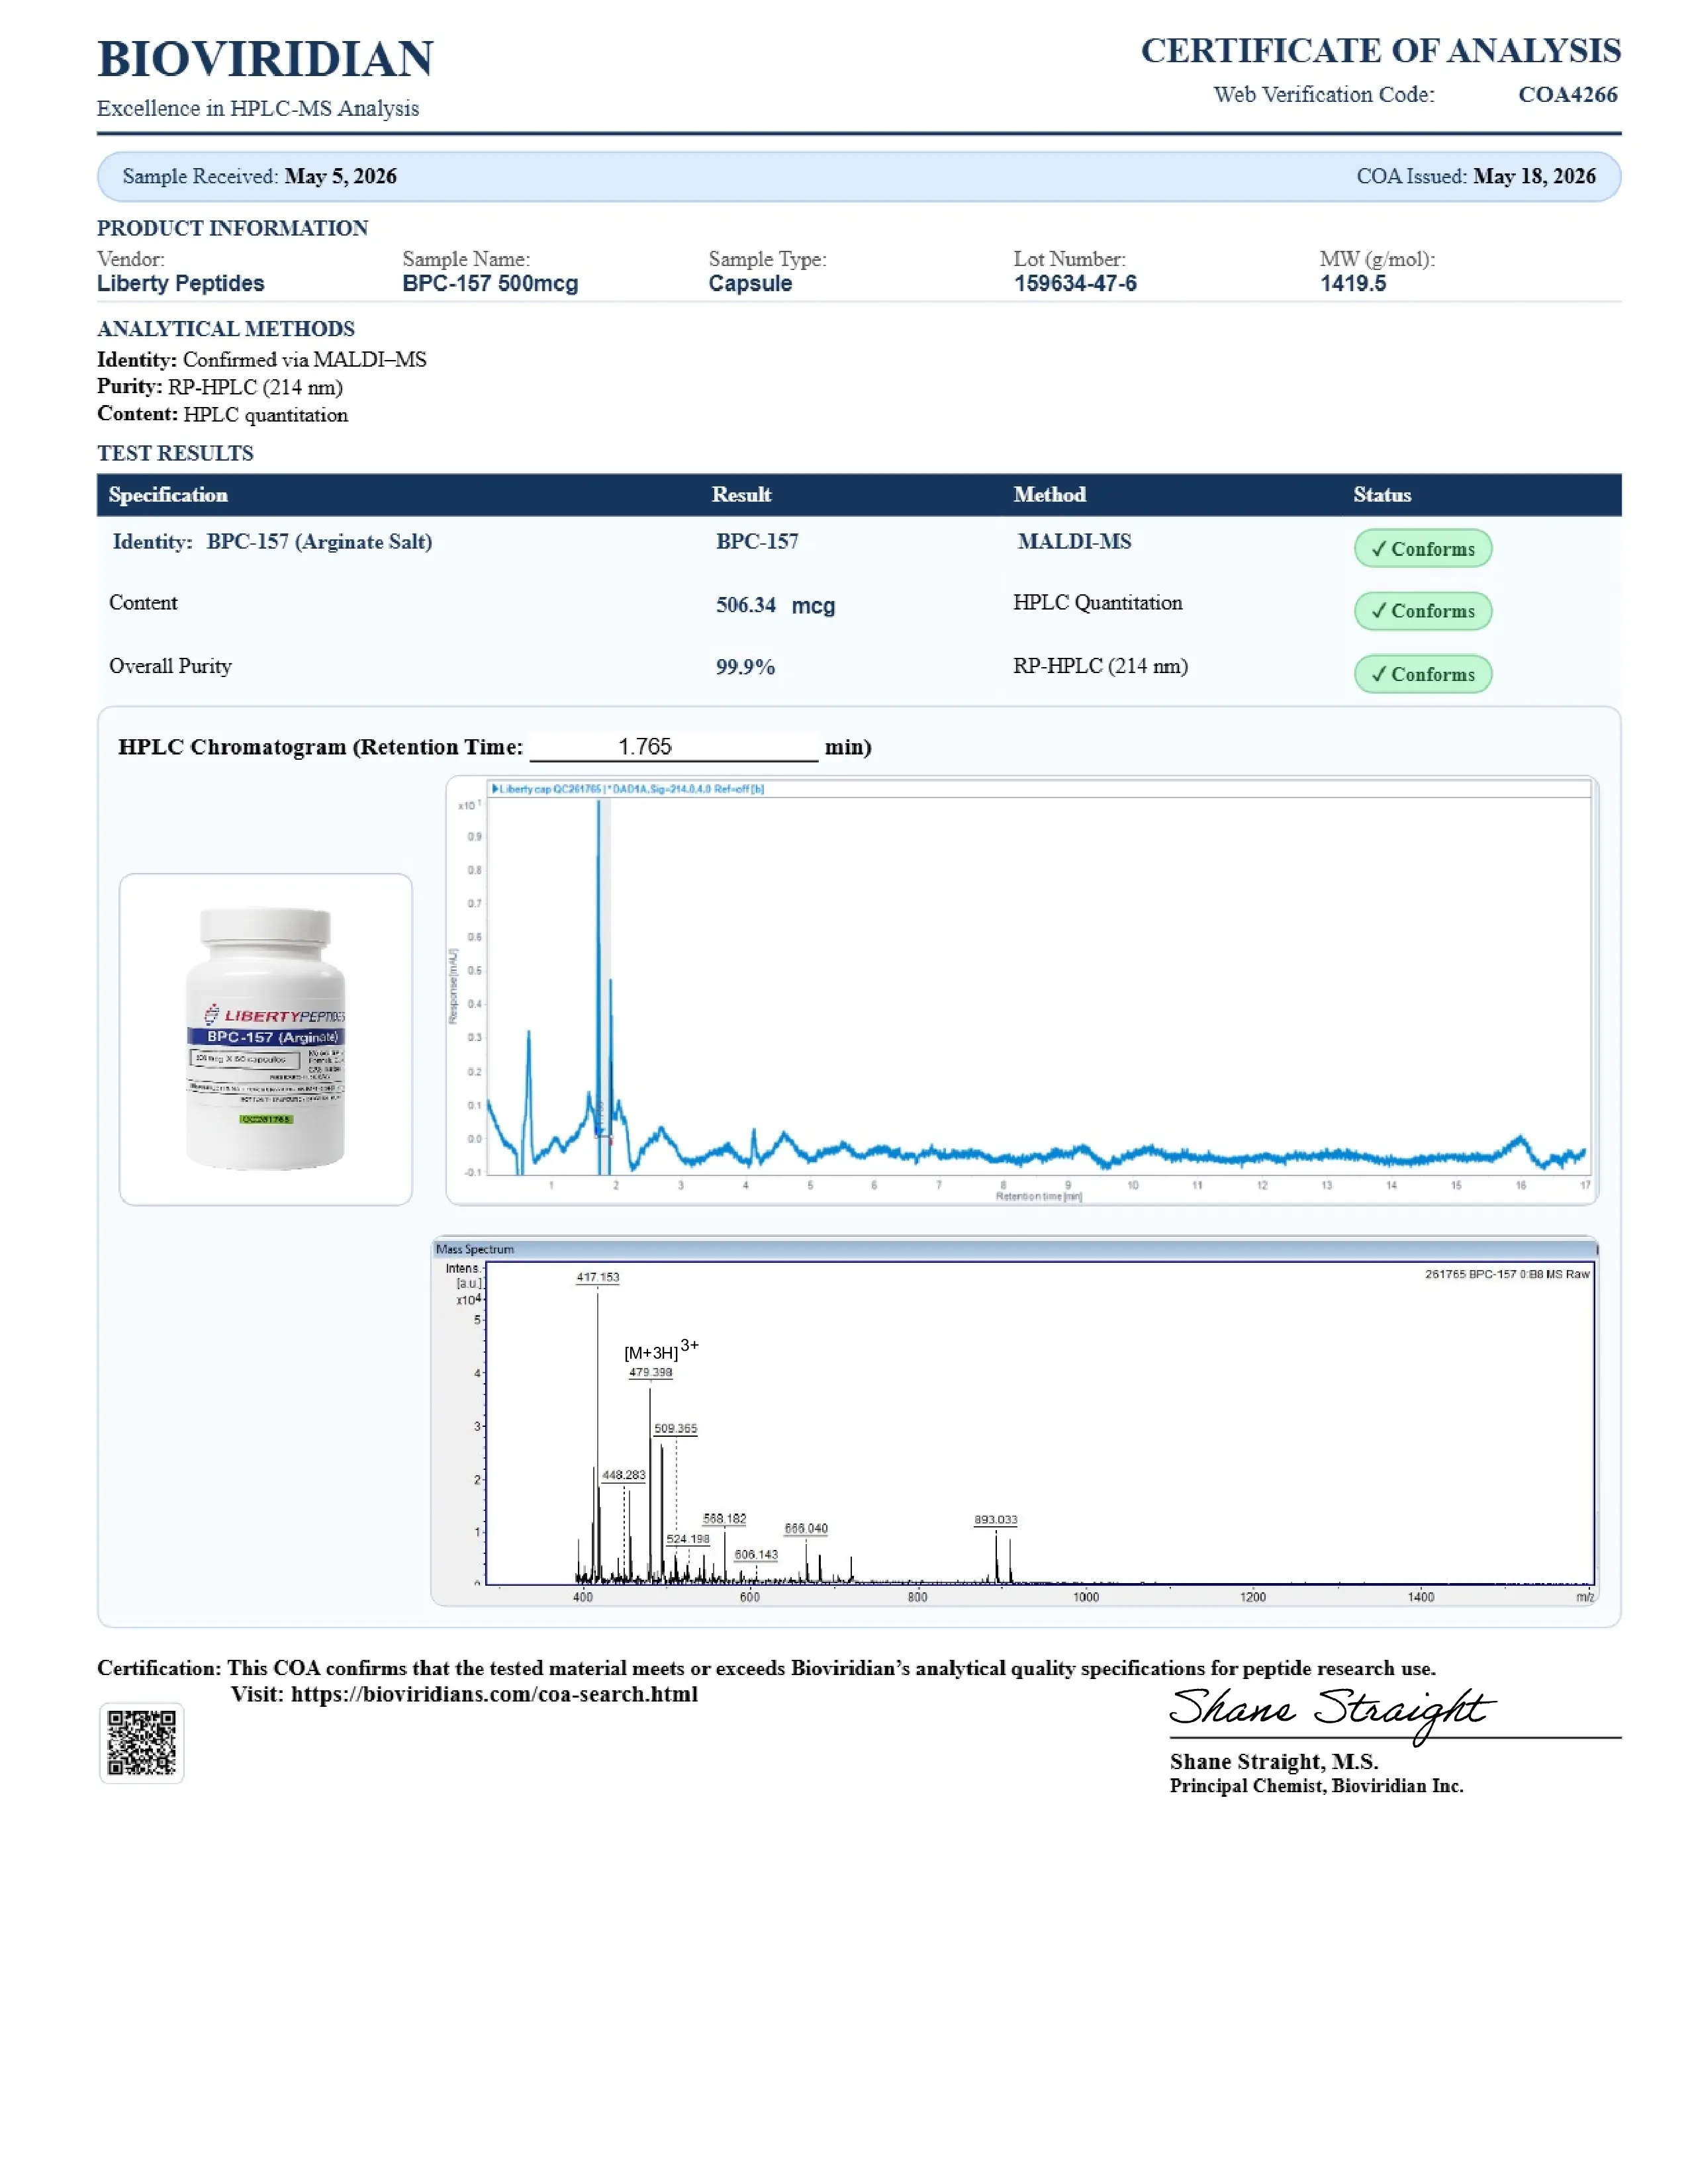Image resolution: width=1688 pixels, height=2184 pixels.
Task: Click the BIOVIRIDIAN logo heading
Action: [265, 59]
